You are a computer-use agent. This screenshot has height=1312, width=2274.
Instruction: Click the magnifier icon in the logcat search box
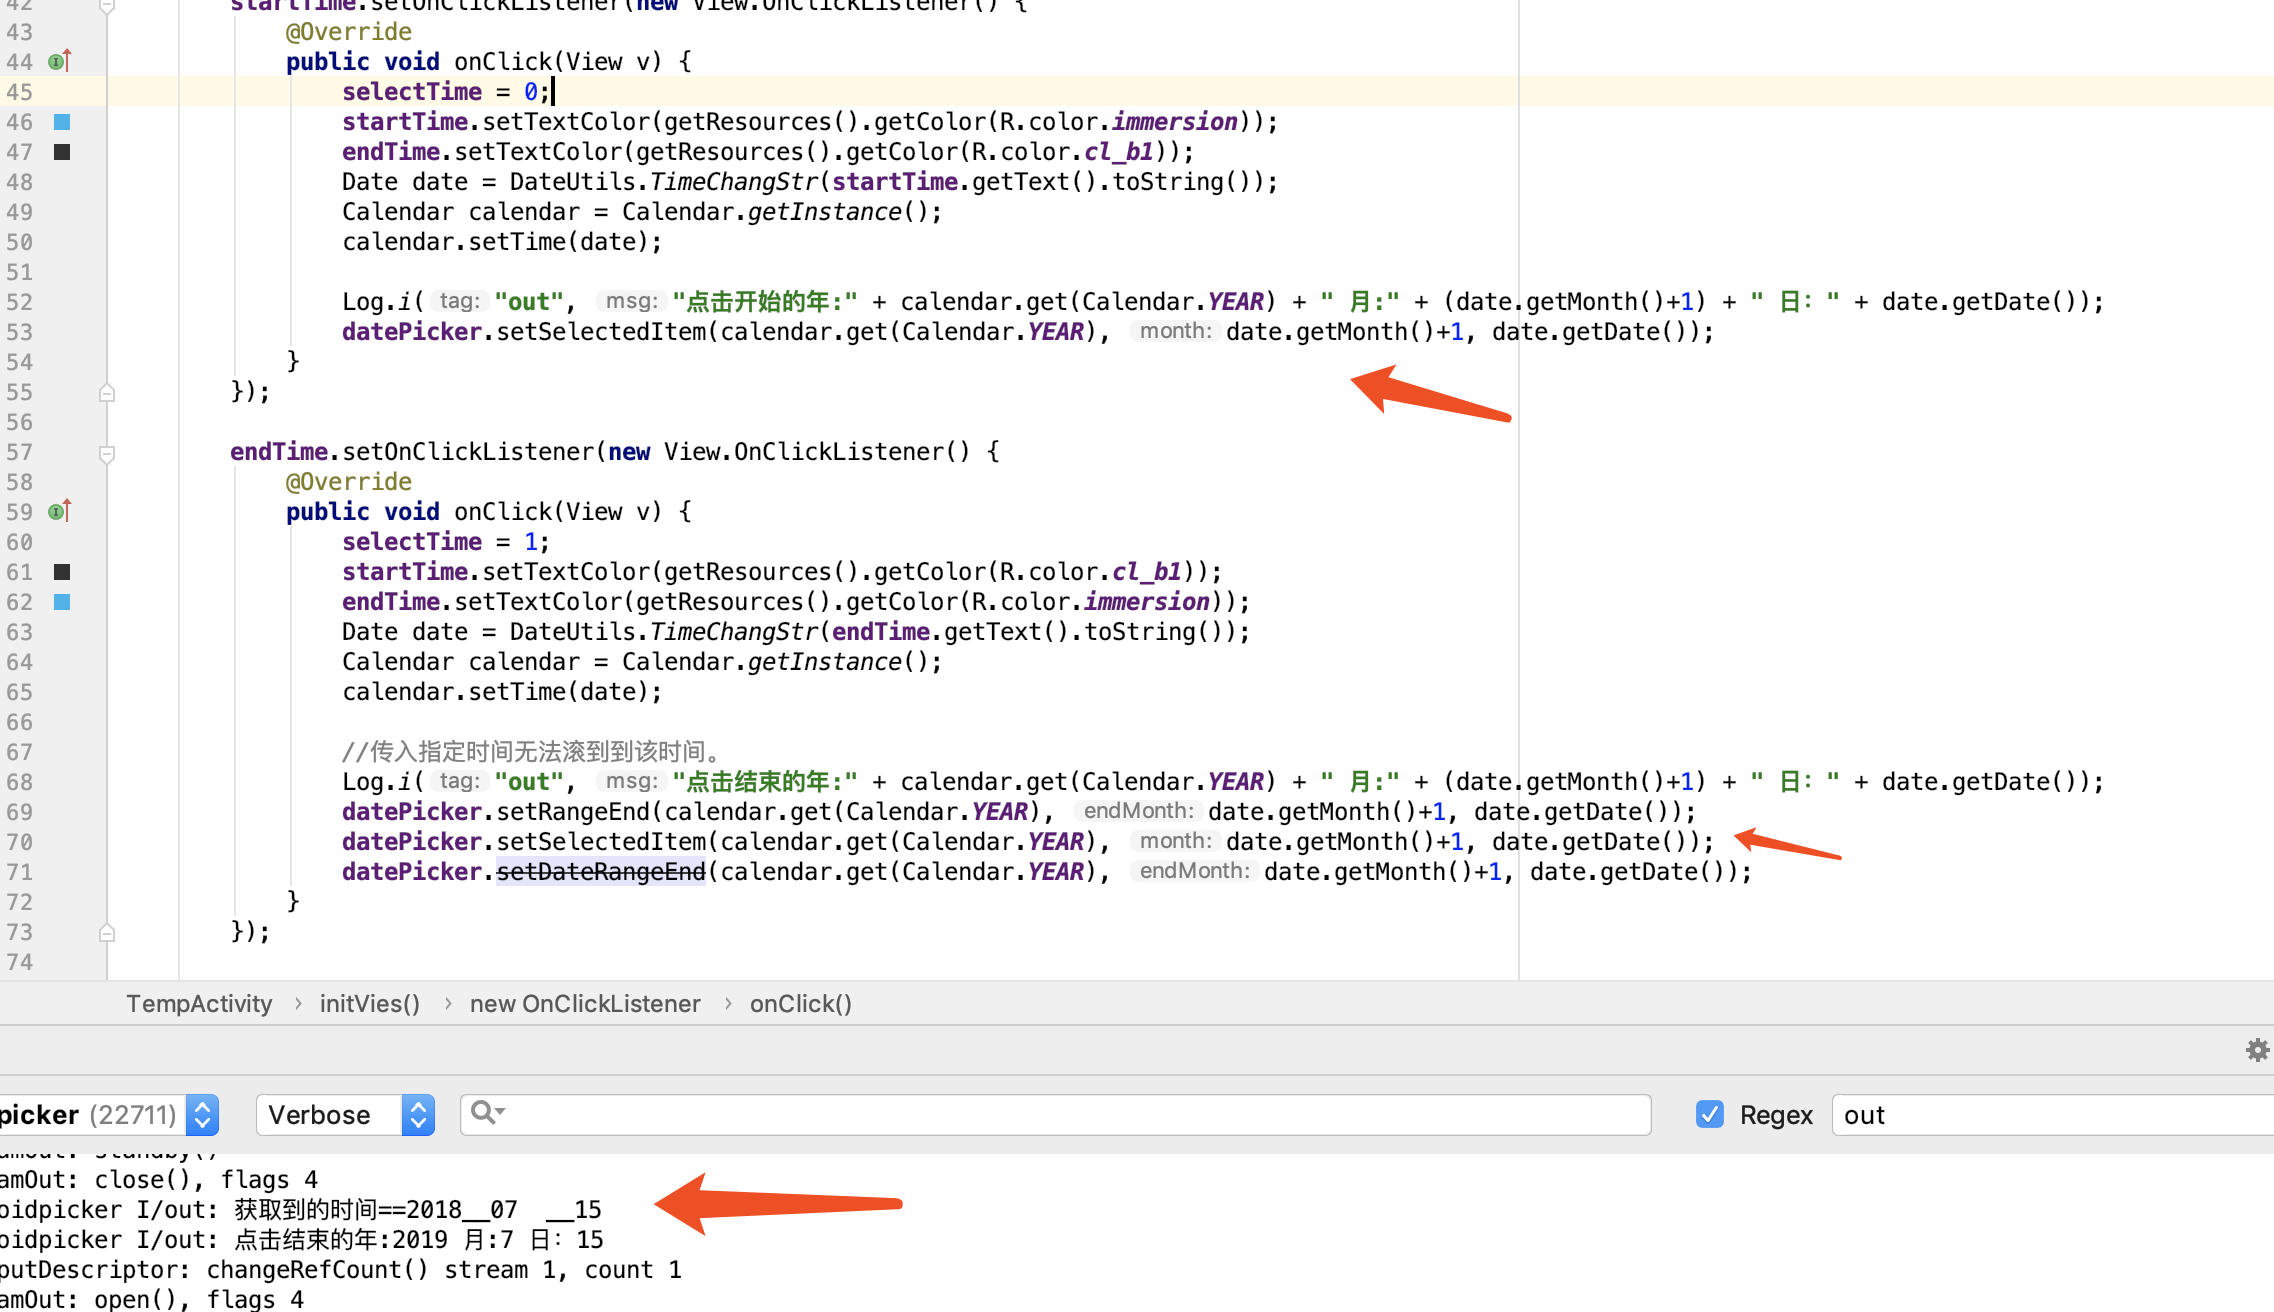(x=487, y=1113)
